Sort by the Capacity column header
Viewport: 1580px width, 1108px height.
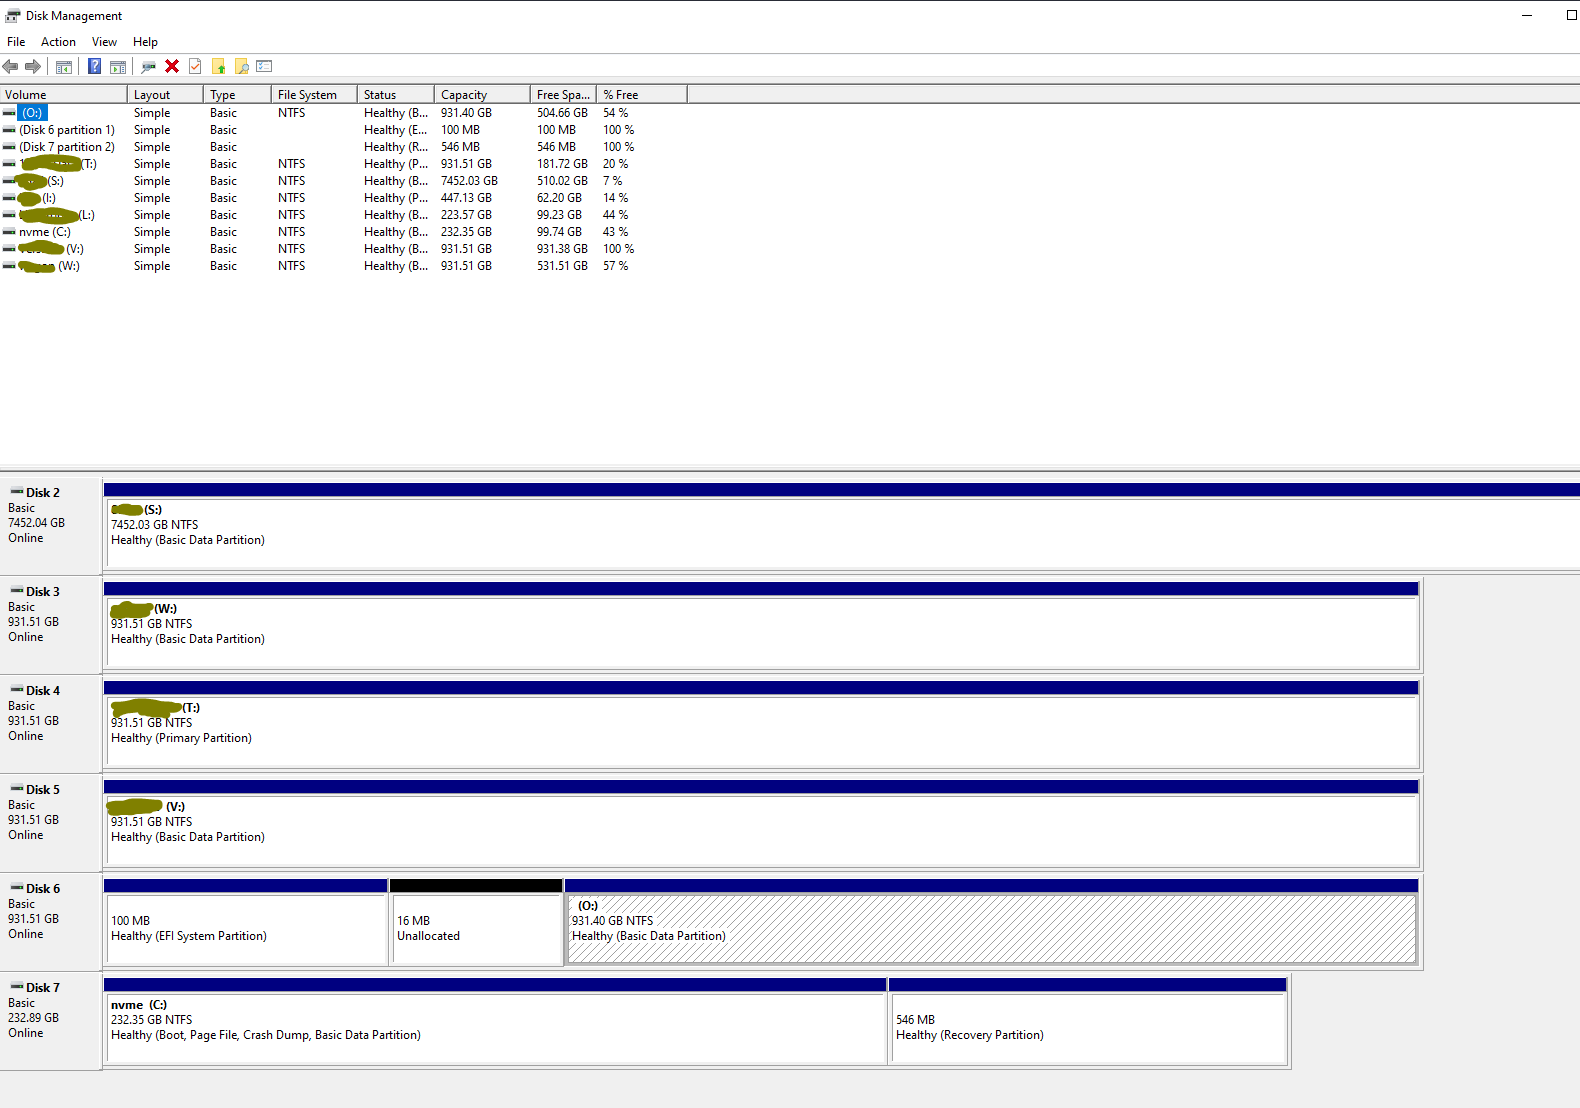point(482,95)
